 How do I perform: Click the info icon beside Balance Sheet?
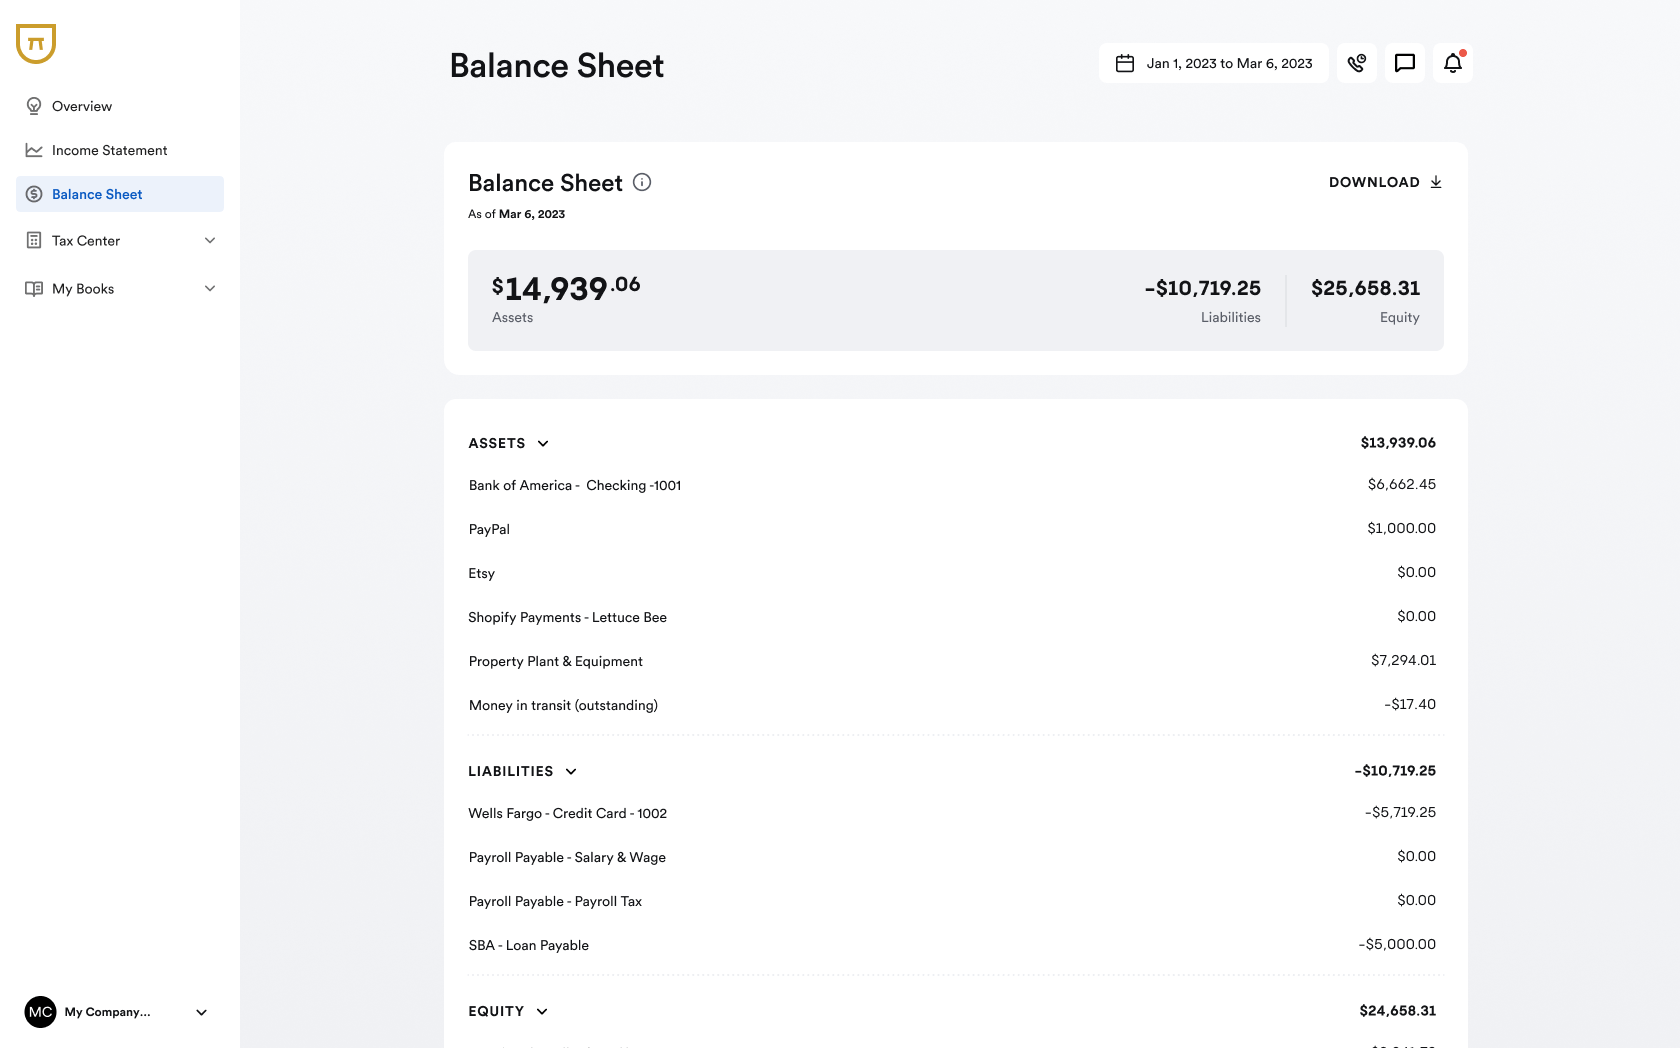642,182
